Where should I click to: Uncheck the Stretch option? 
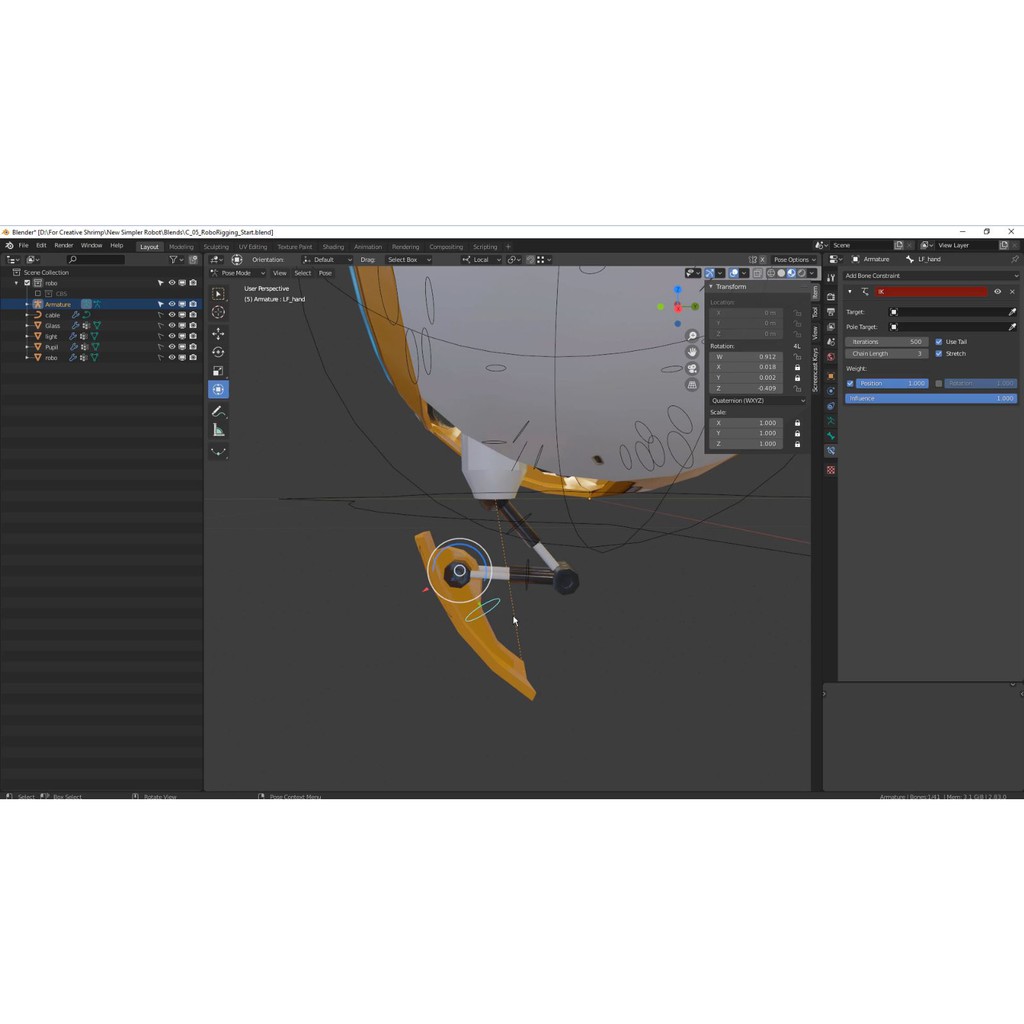[939, 354]
